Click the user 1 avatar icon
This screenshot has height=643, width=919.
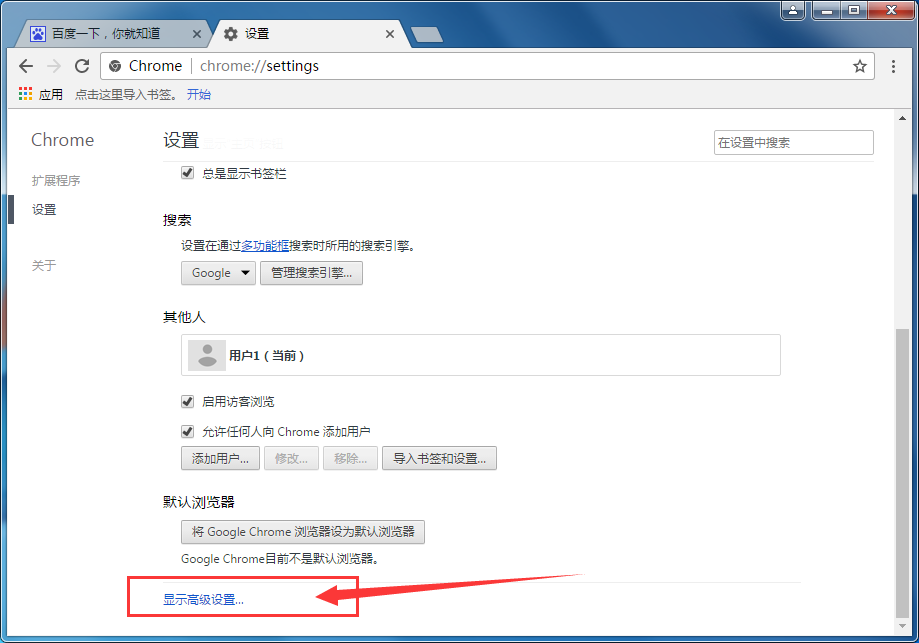click(x=207, y=355)
